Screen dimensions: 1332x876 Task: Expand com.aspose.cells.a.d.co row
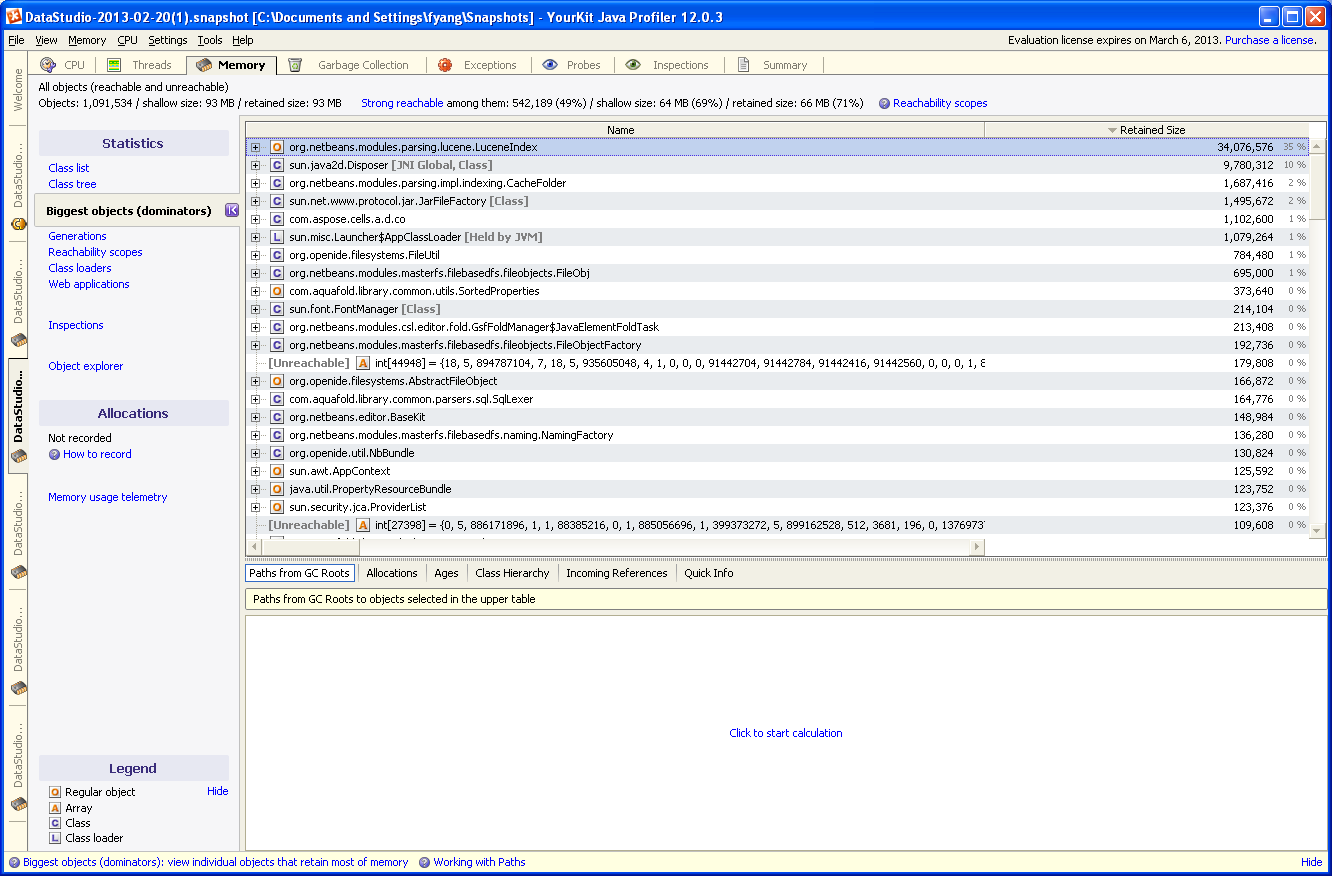coord(255,219)
